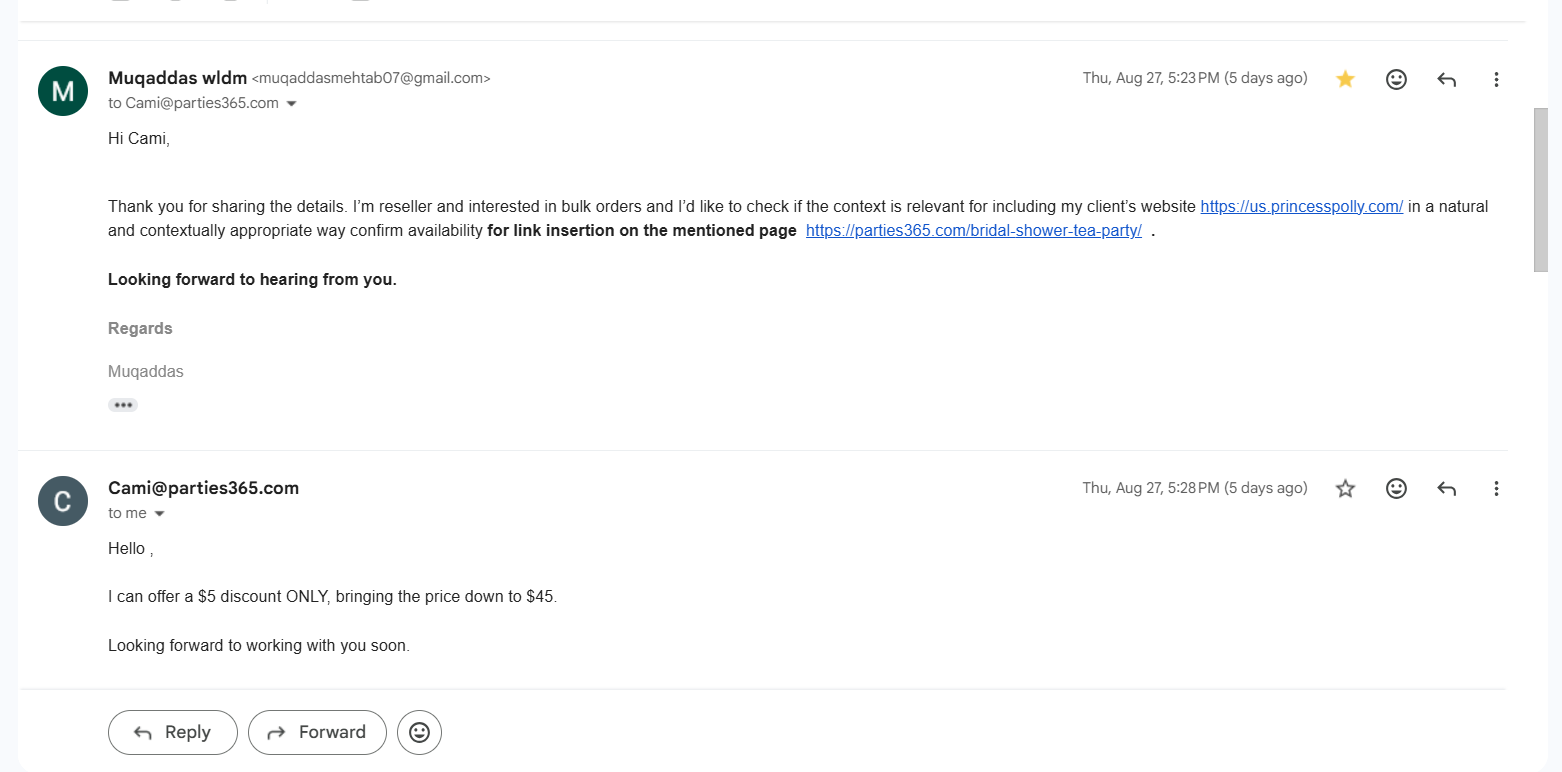Expand 'to me' recipient details

point(159,514)
